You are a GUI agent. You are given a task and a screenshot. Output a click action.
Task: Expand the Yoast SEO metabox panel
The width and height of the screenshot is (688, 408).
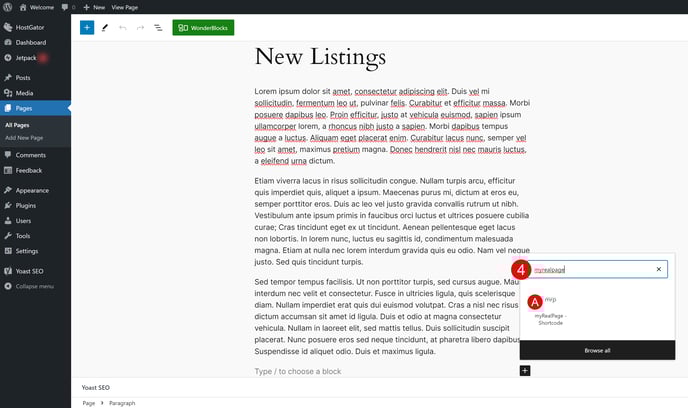coord(379,387)
